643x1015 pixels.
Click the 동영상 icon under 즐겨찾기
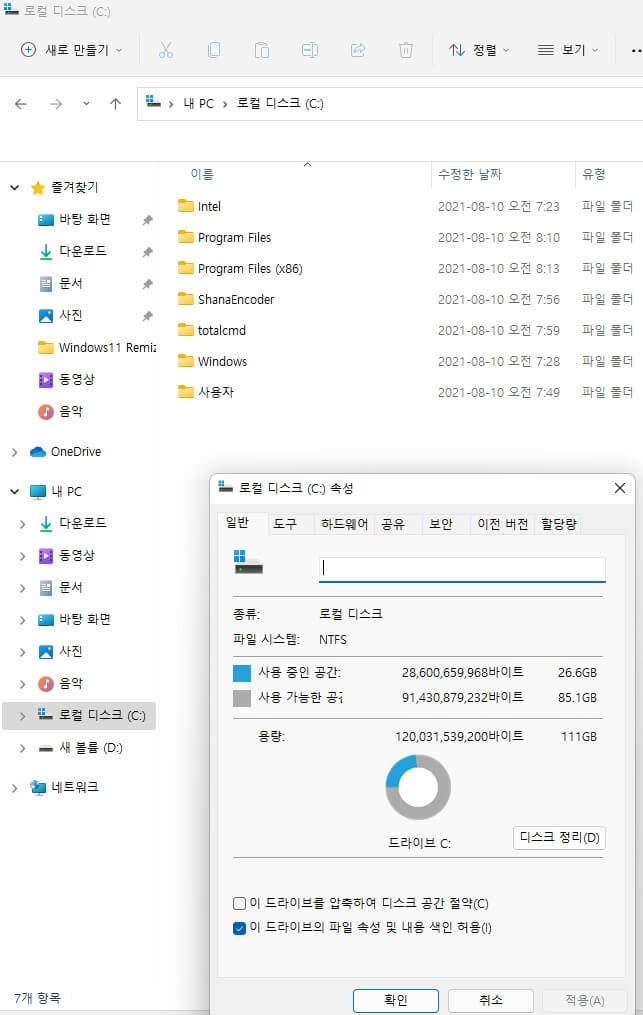click(45, 379)
